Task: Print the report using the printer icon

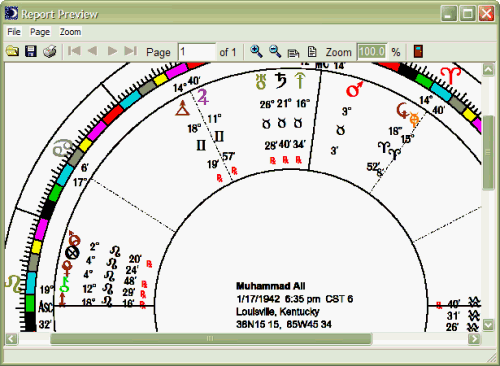Action: [x=50, y=52]
